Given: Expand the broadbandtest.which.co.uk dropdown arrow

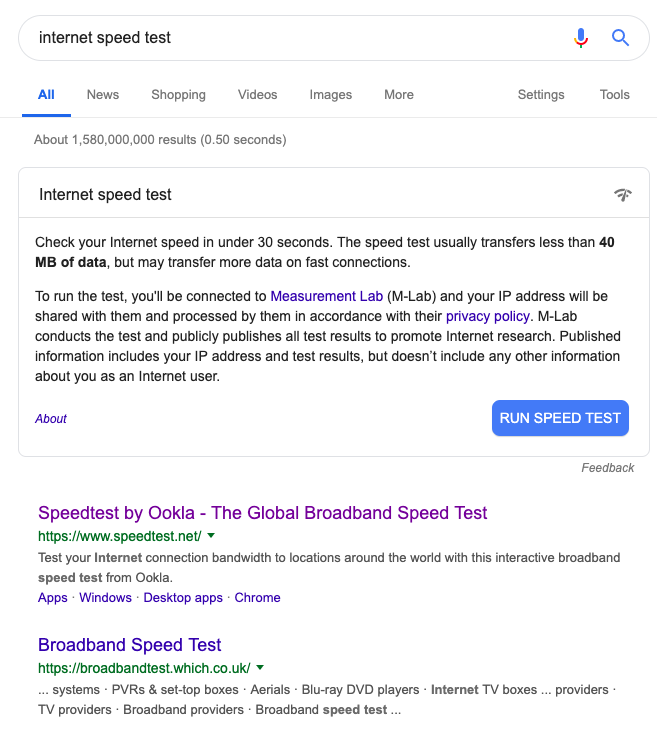Looking at the screenshot, I should pos(260,668).
